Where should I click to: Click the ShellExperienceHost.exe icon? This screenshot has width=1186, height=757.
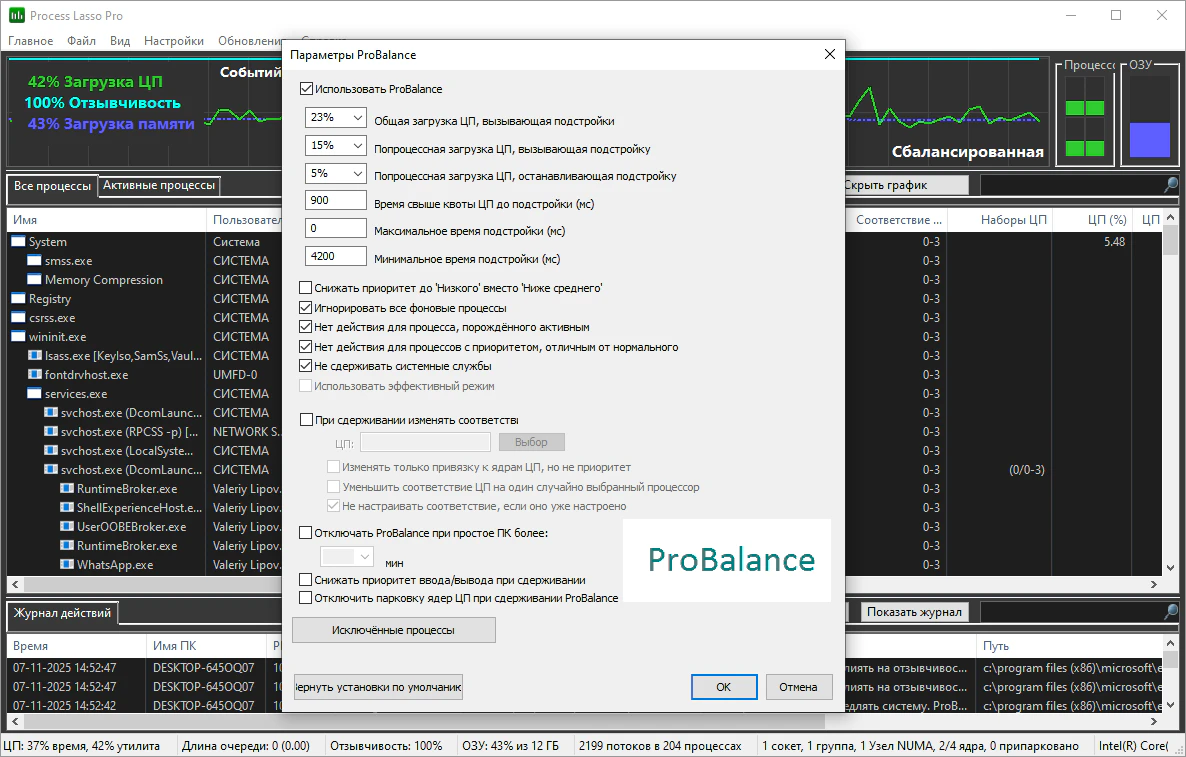pyautogui.click(x=67, y=507)
